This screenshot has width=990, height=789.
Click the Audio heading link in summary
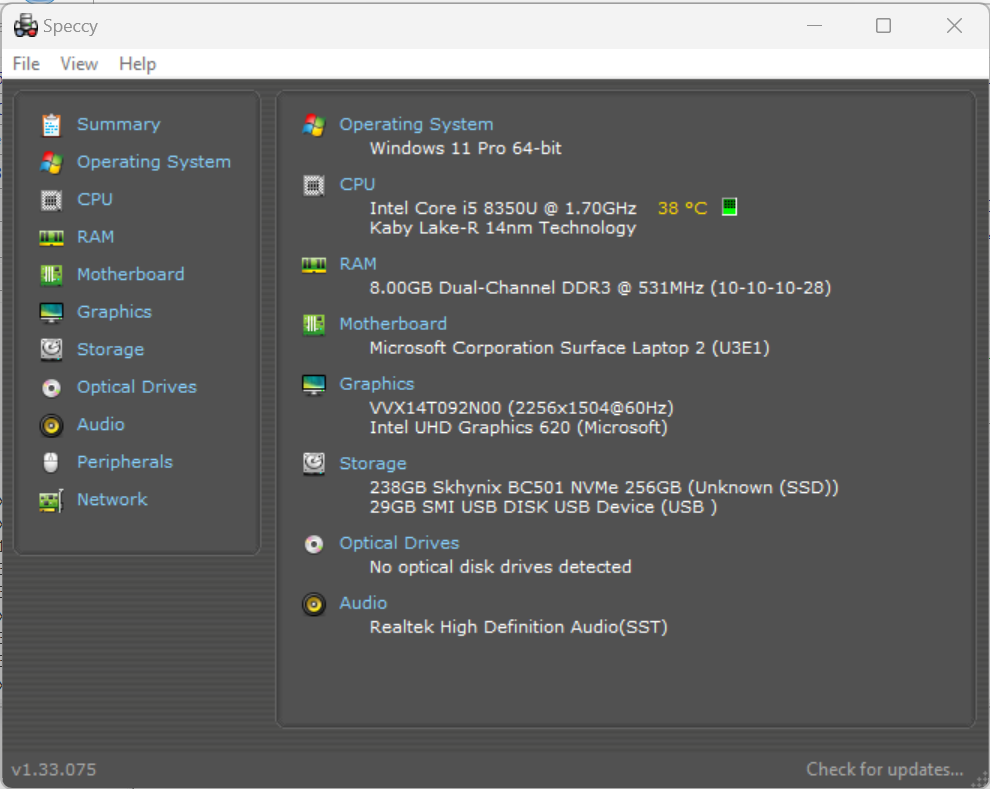(364, 603)
